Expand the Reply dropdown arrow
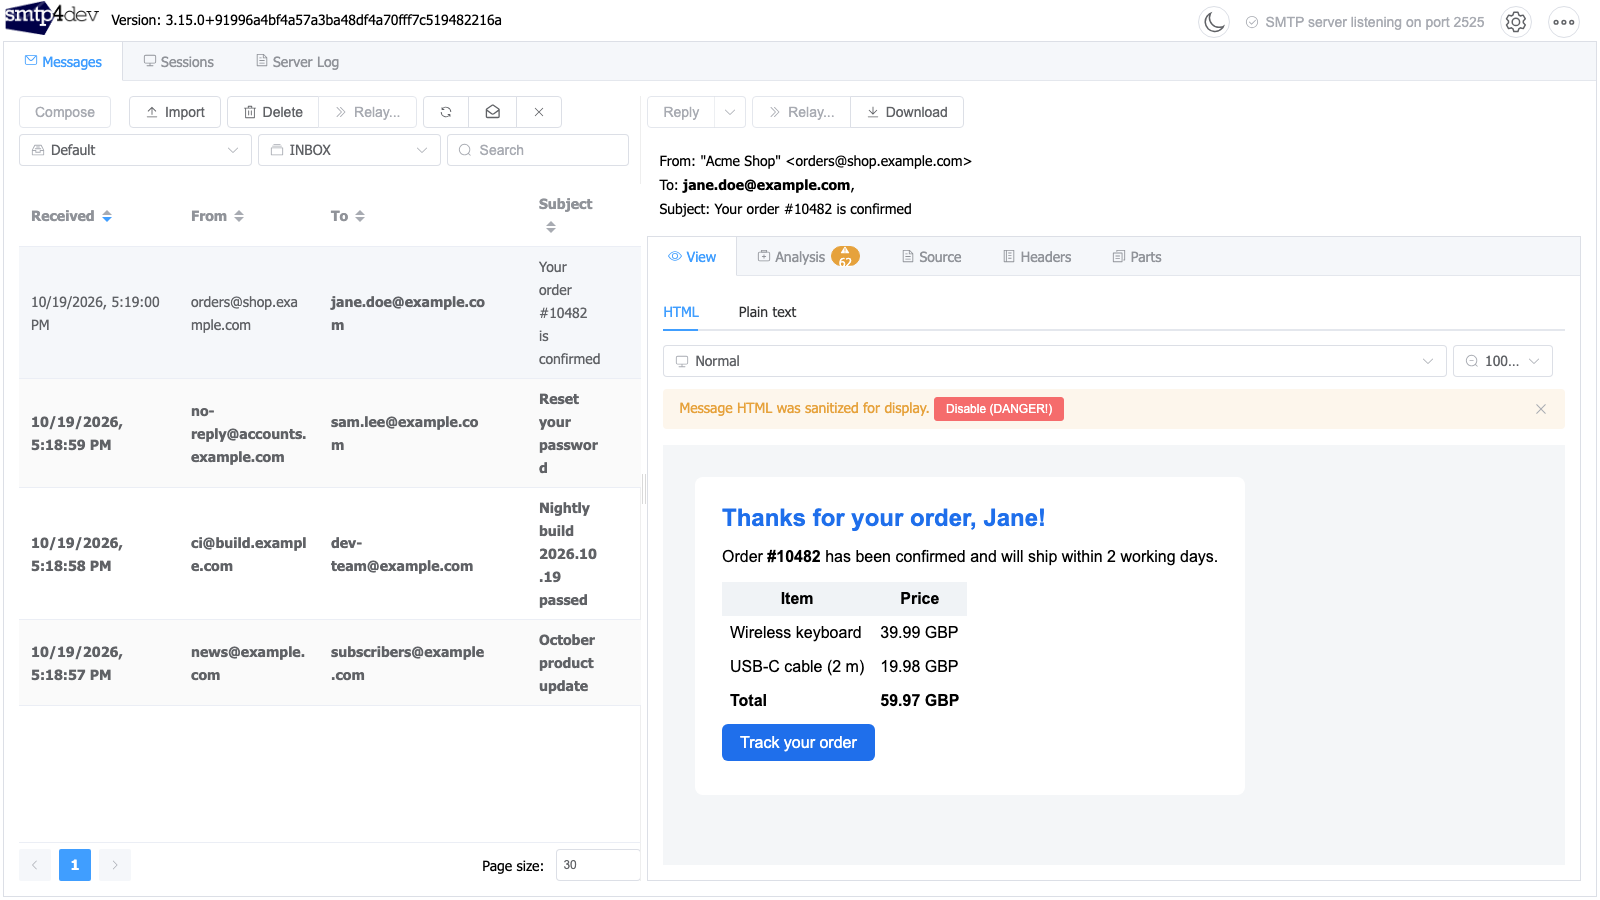The width and height of the screenshot is (1600, 900). pos(730,112)
